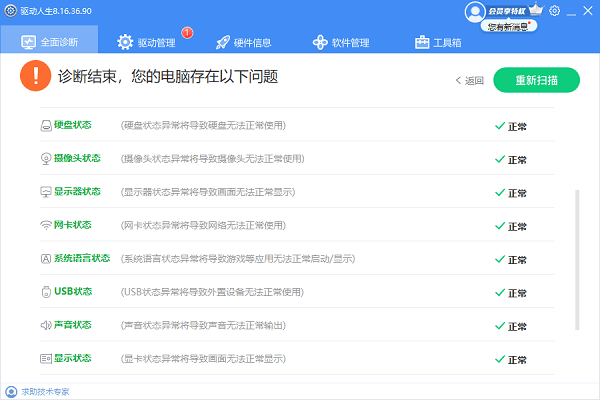Open the 工具箱 tab

coord(438,42)
